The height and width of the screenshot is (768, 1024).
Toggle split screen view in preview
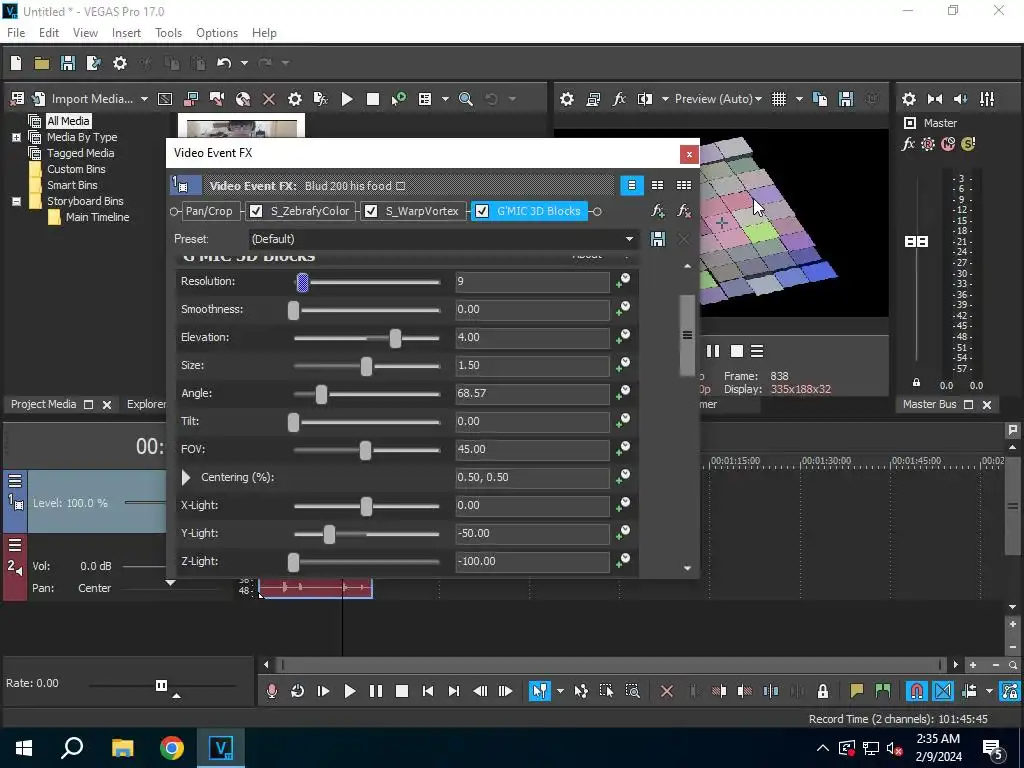pos(645,99)
